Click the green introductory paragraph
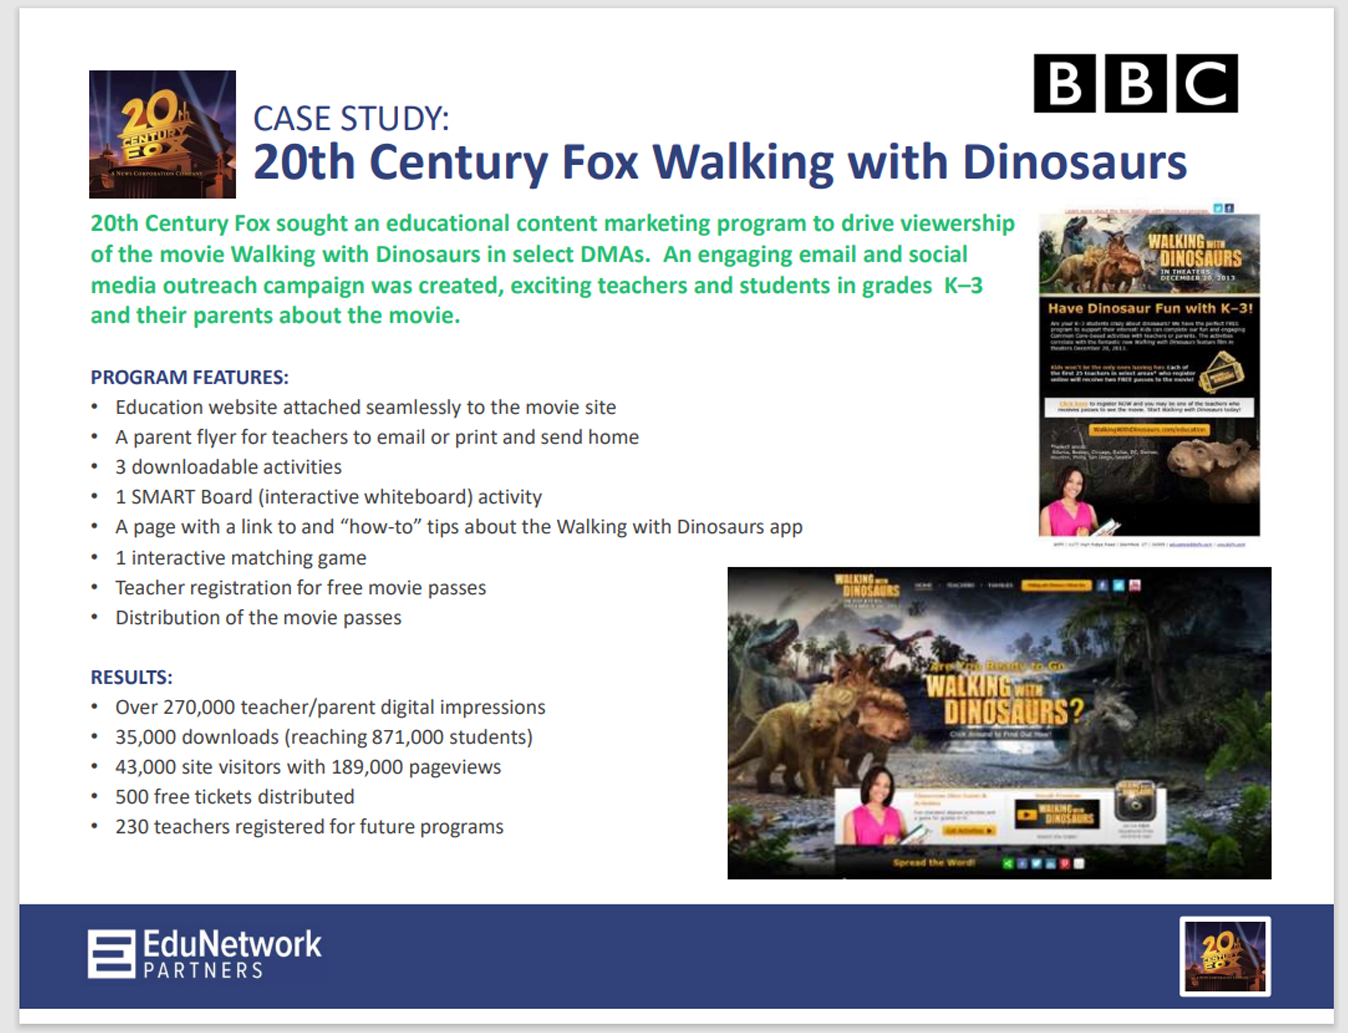This screenshot has height=1033, width=1348. [x=552, y=269]
